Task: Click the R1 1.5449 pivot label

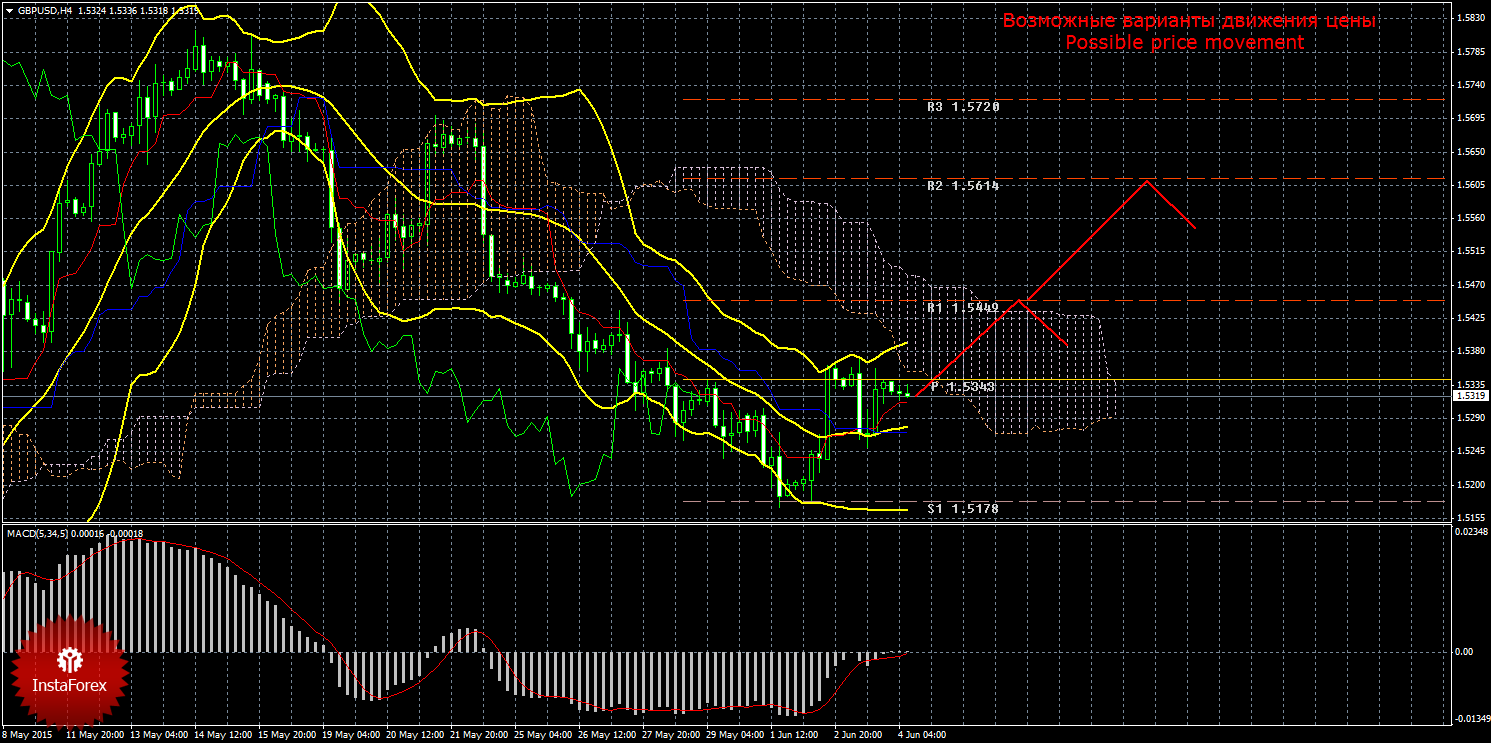Action: click(x=962, y=309)
